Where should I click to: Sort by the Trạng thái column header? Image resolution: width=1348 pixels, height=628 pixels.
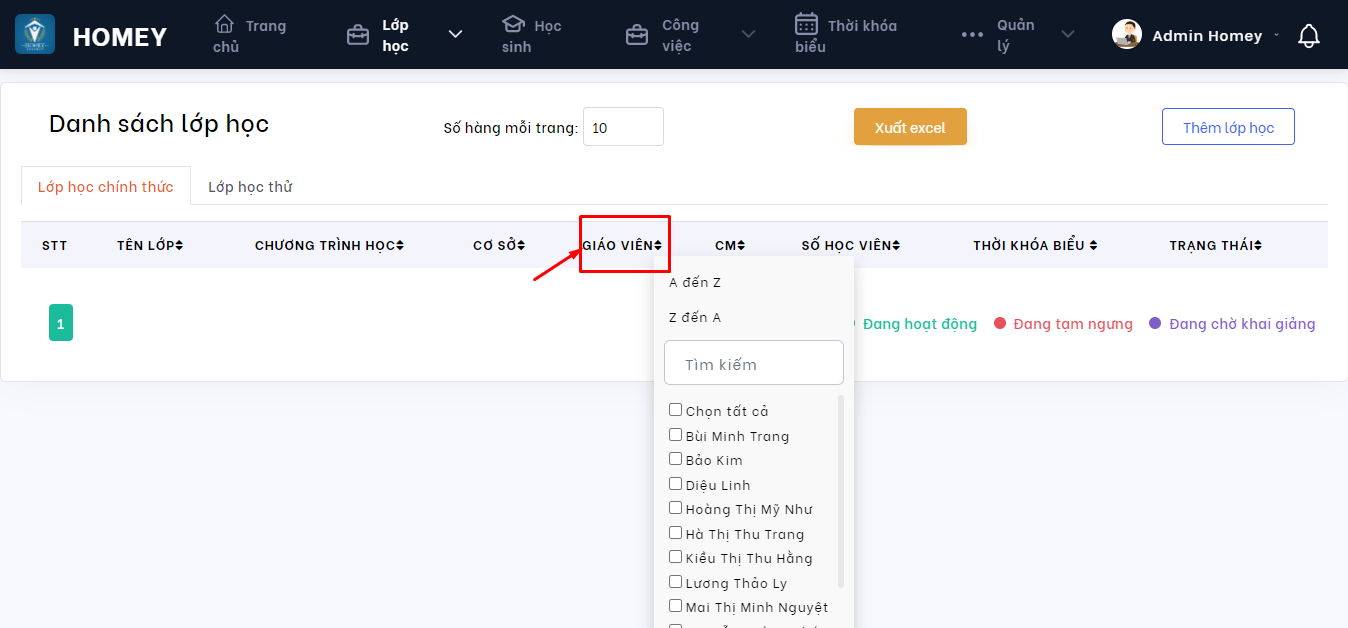tap(1215, 245)
